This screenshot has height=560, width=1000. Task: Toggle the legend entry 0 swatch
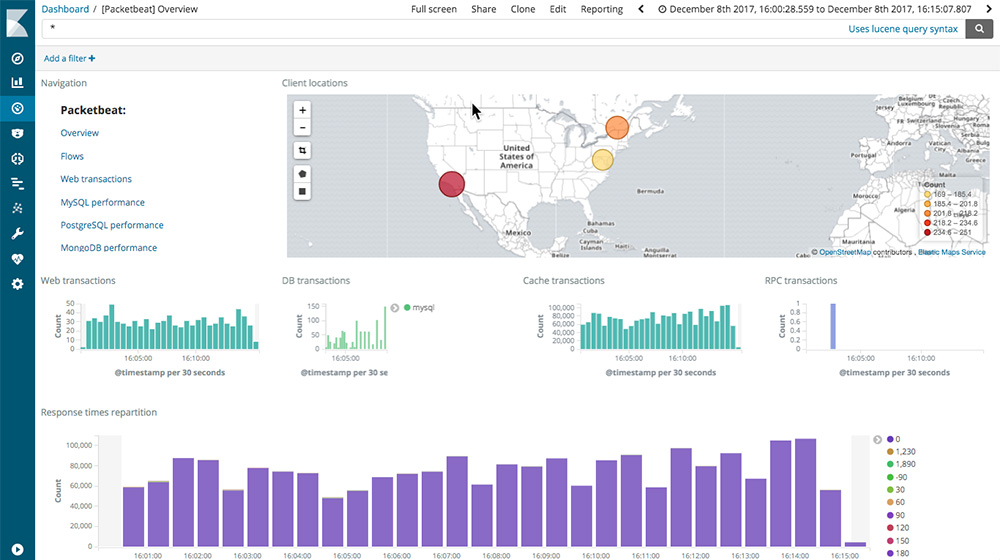pyautogui.click(x=890, y=439)
